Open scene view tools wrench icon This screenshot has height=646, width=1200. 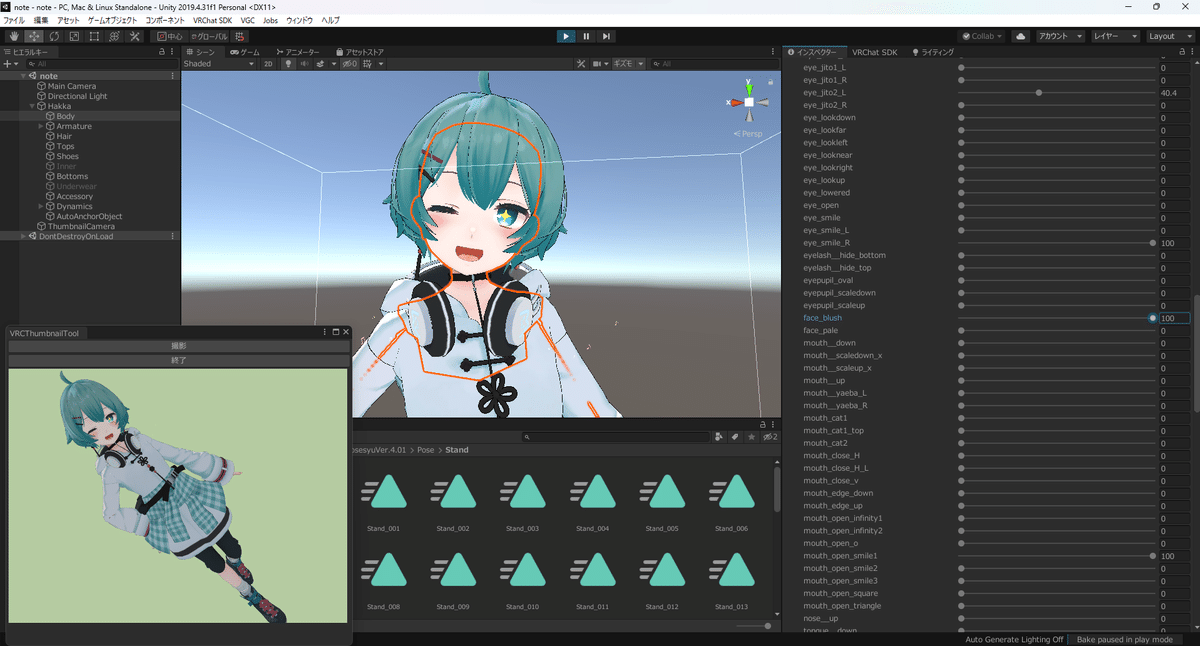[580, 64]
